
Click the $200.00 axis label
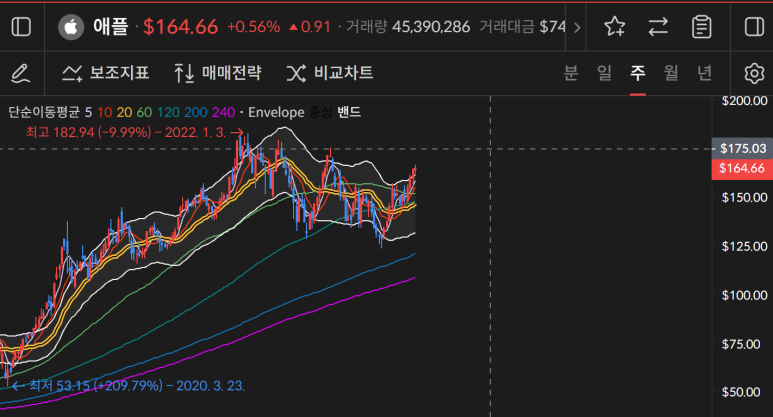click(744, 101)
